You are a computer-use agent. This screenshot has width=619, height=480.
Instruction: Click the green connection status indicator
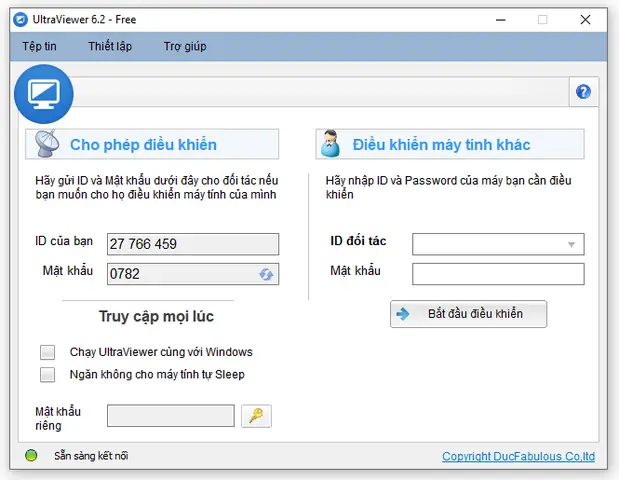[31, 456]
